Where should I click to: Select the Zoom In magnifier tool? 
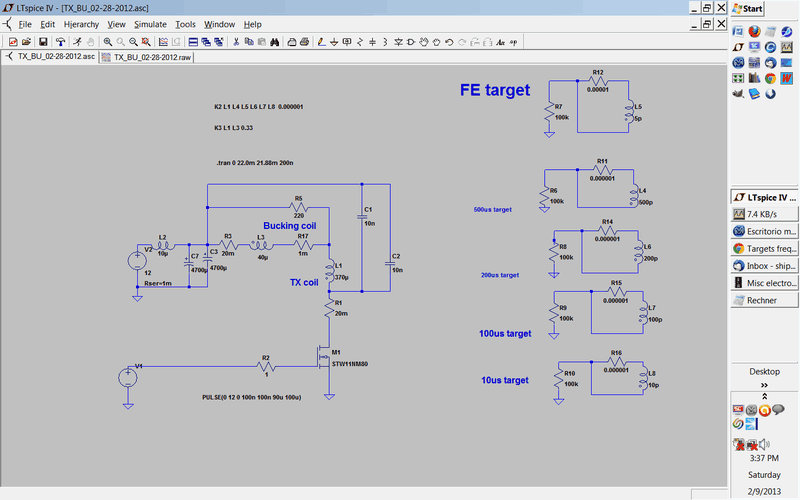106,42
